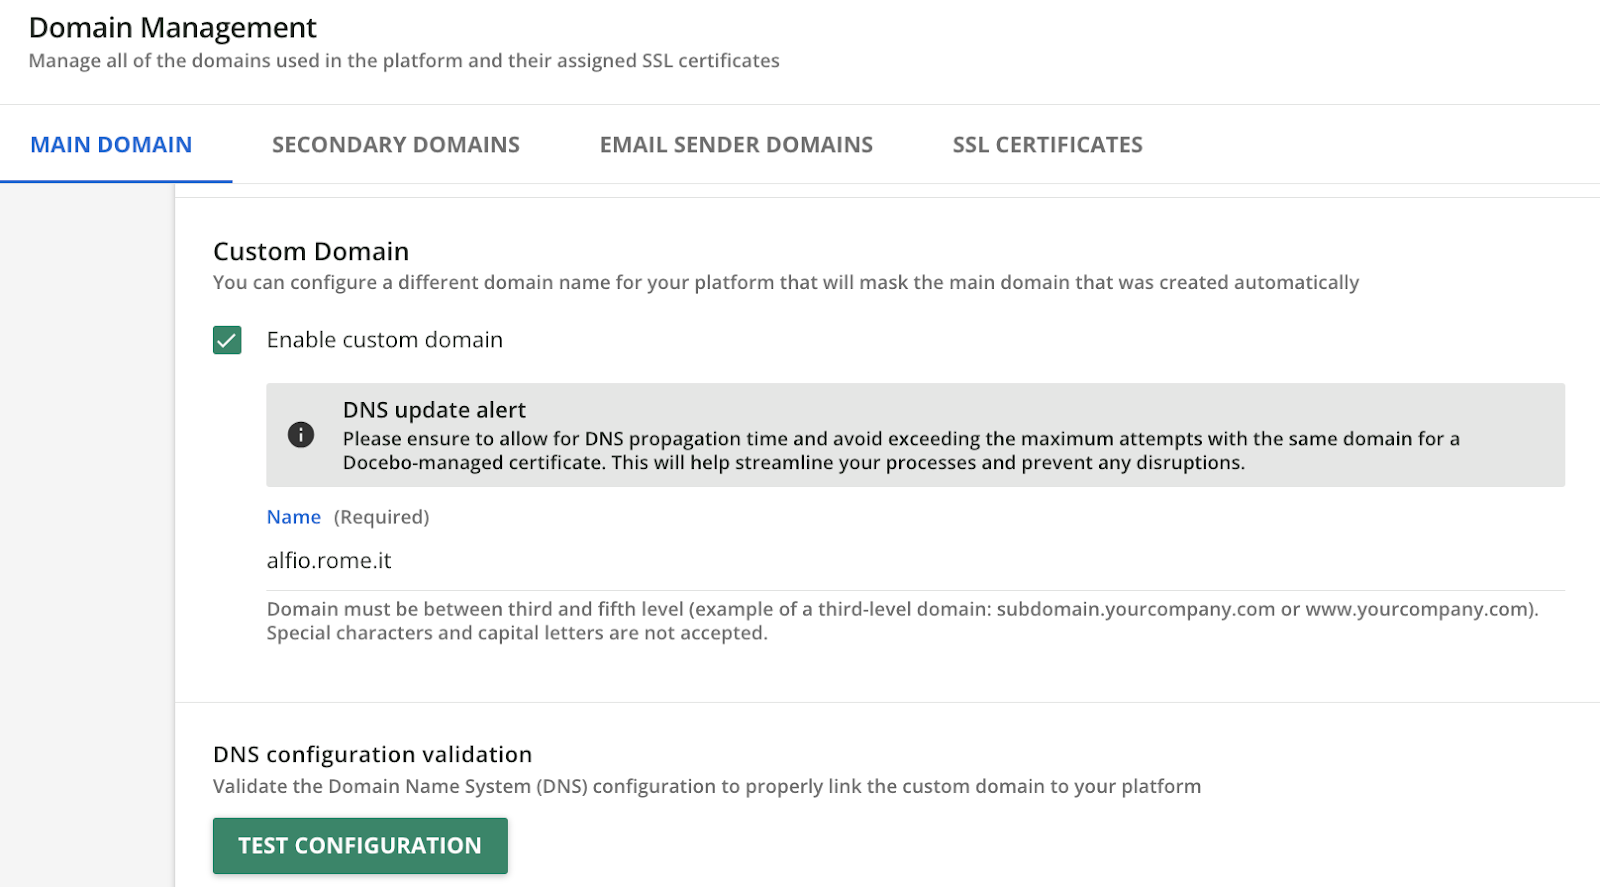Click the DNS propagation alert message text
Viewport: 1600px width, 887px height.
[x=900, y=451]
